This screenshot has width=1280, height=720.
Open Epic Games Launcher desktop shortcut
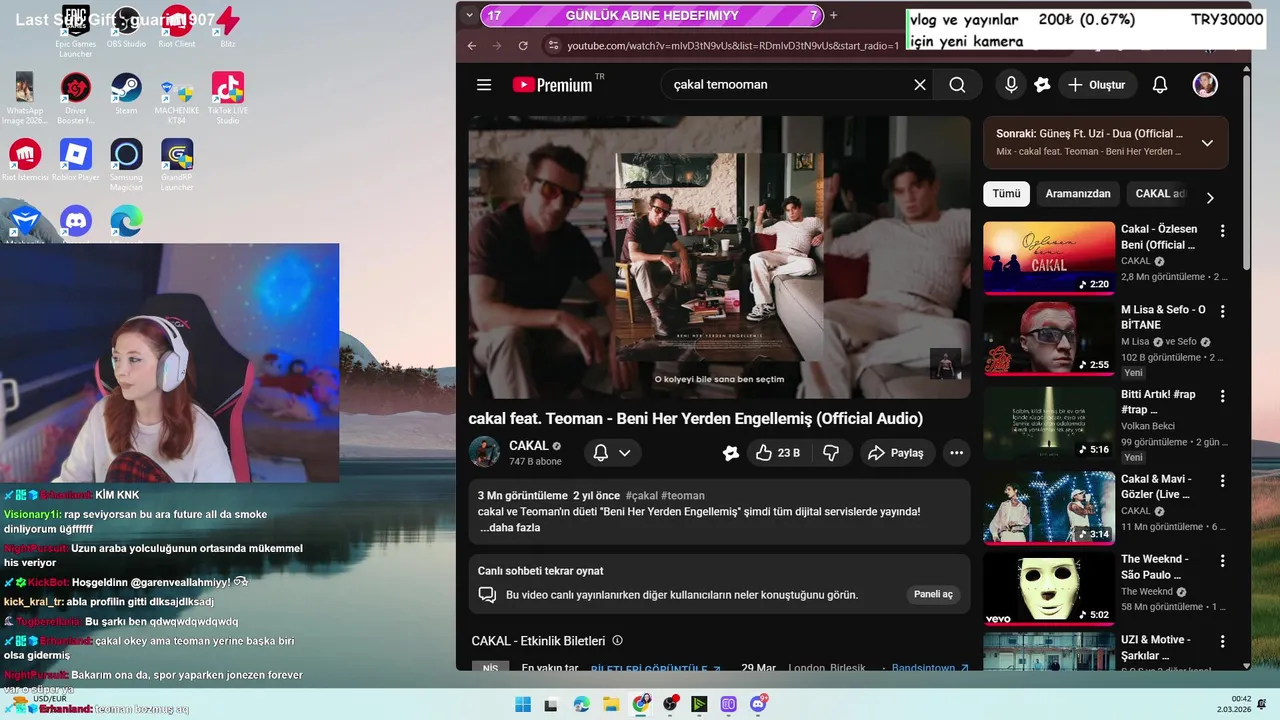[x=75, y=30]
